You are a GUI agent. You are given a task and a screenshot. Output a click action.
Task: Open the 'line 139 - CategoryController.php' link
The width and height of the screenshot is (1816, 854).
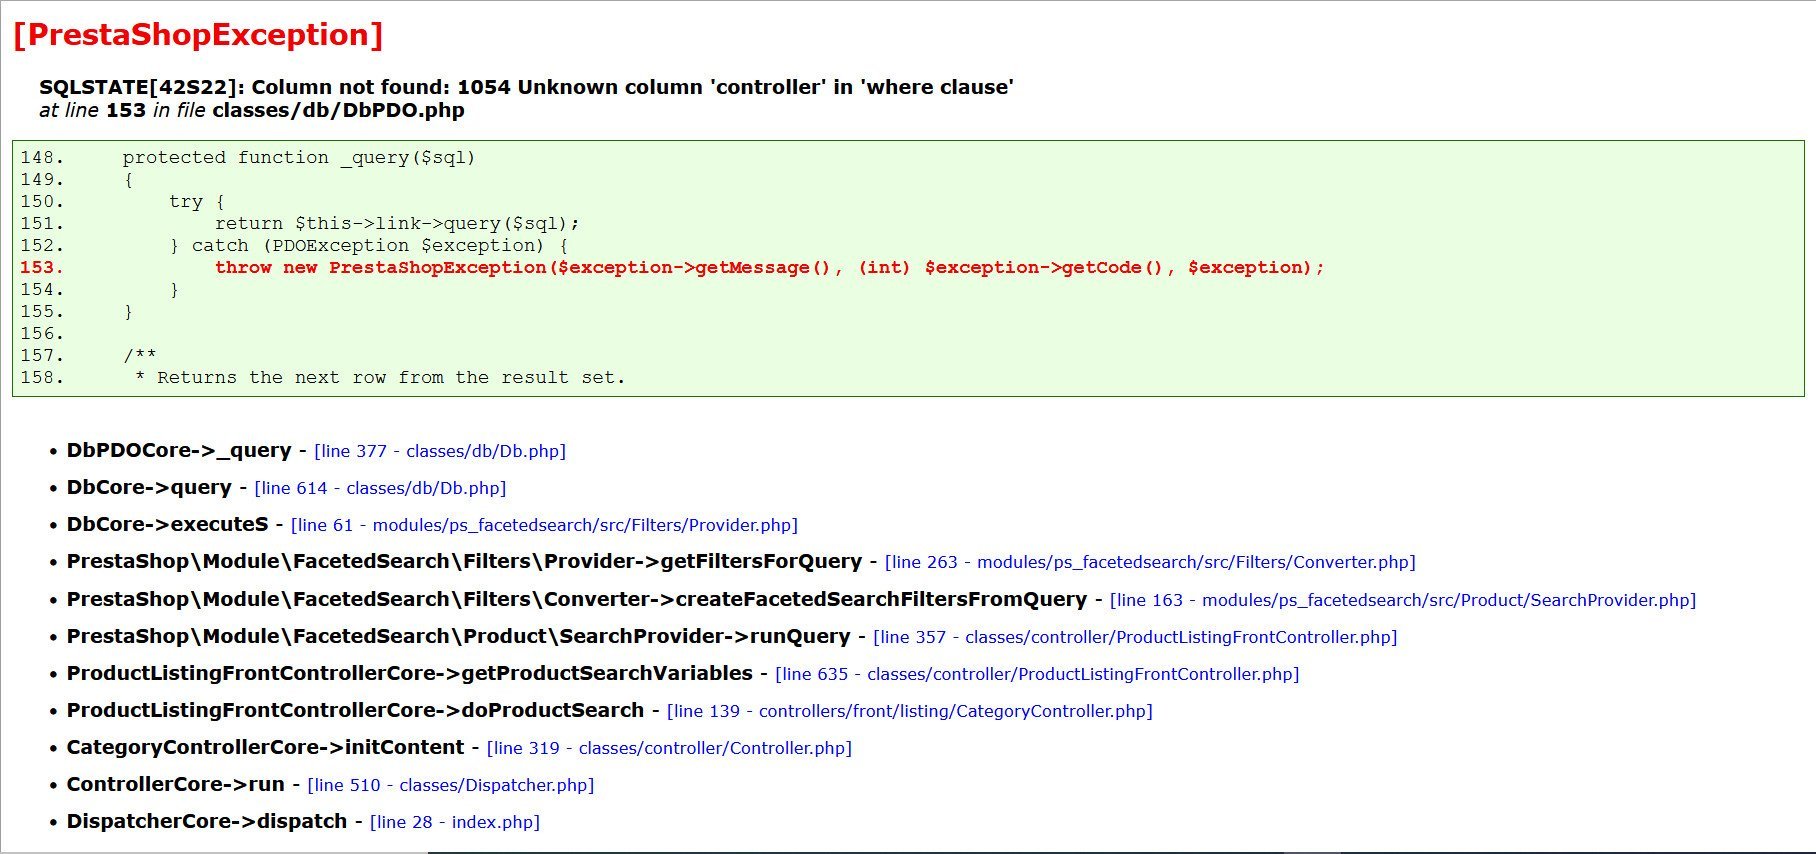click(910, 711)
